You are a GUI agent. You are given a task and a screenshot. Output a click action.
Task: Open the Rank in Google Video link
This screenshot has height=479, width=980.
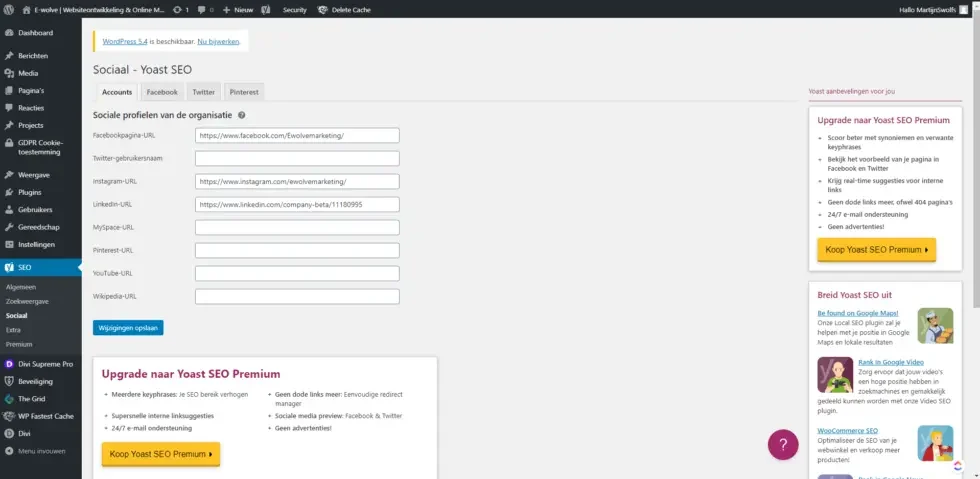pyautogui.click(x=891, y=362)
